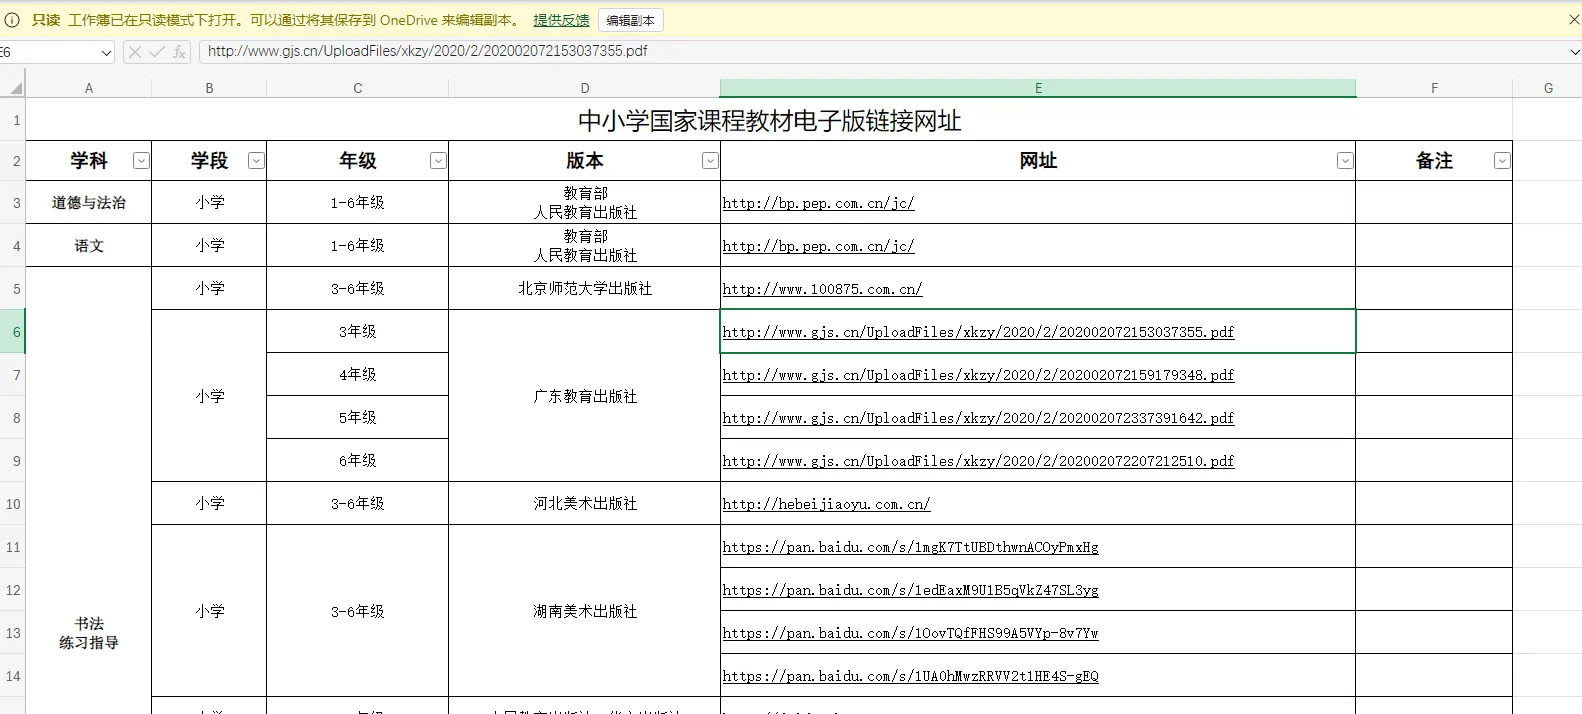Click the insert function fx icon
This screenshot has width=1582, height=714.
pyautogui.click(x=179, y=52)
